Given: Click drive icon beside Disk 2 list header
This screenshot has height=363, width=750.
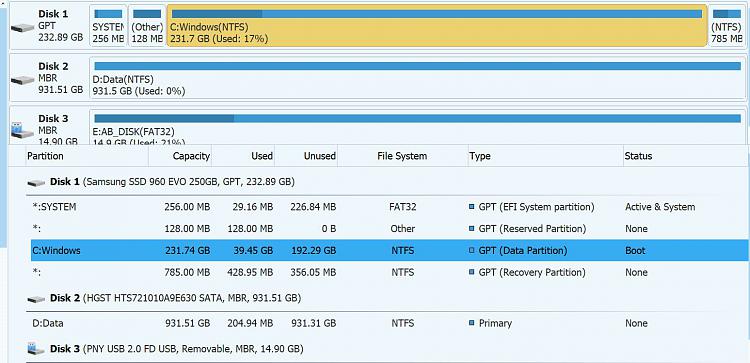Looking at the screenshot, I should click(x=36, y=299).
